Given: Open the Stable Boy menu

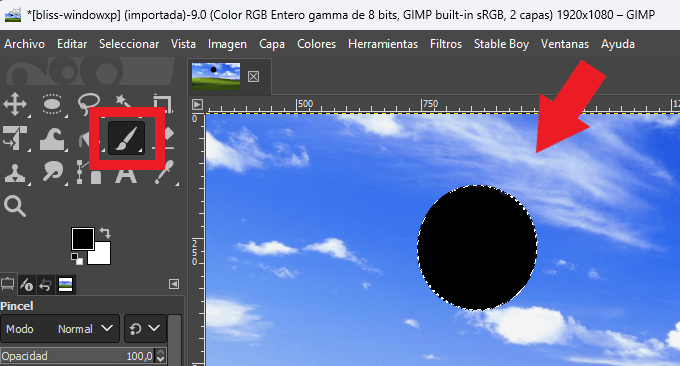Looking at the screenshot, I should (x=501, y=44).
